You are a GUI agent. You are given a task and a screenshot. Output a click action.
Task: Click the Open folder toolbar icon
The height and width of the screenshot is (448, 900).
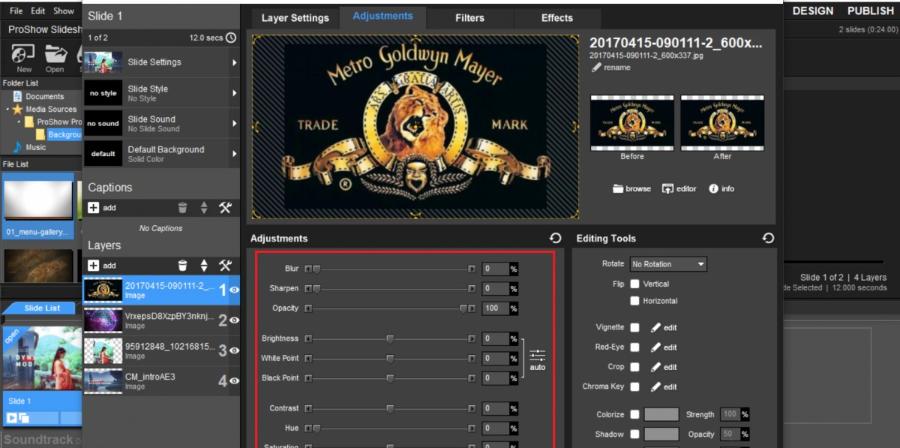coord(56,54)
